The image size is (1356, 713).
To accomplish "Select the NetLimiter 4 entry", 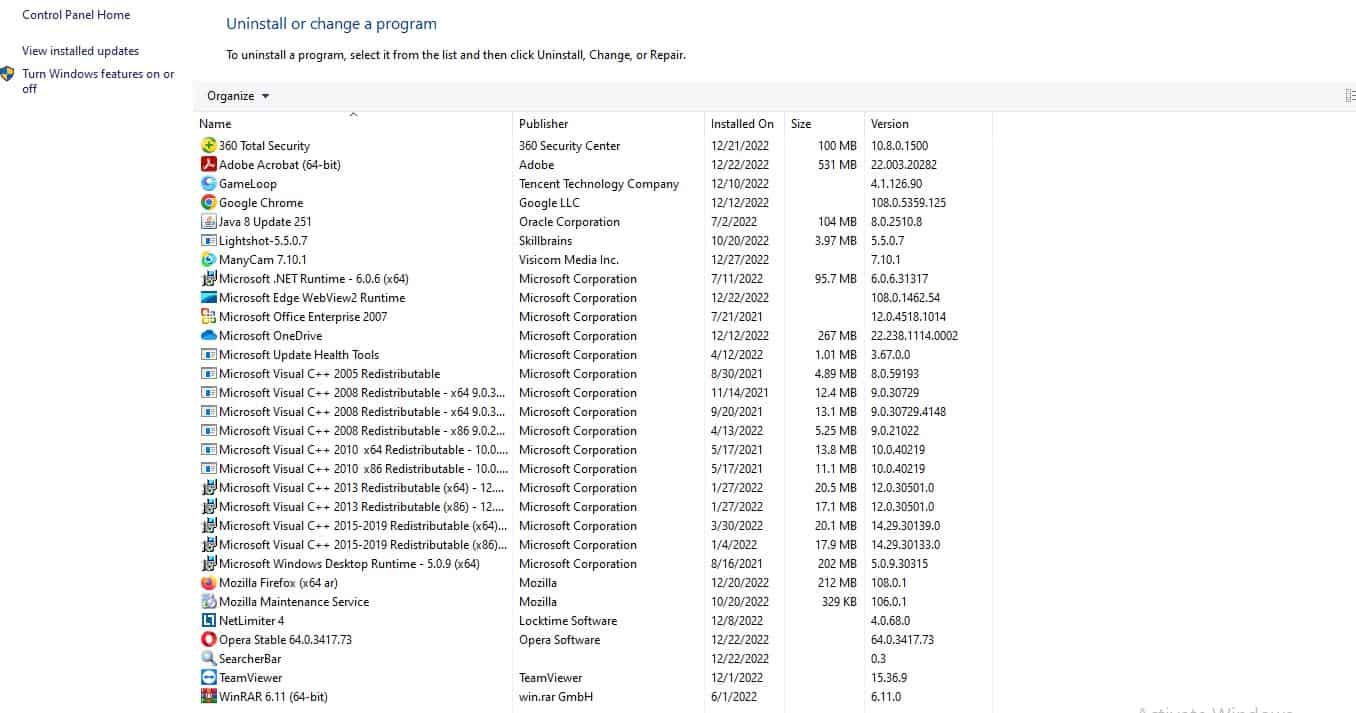I will pyautogui.click(x=251, y=621).
